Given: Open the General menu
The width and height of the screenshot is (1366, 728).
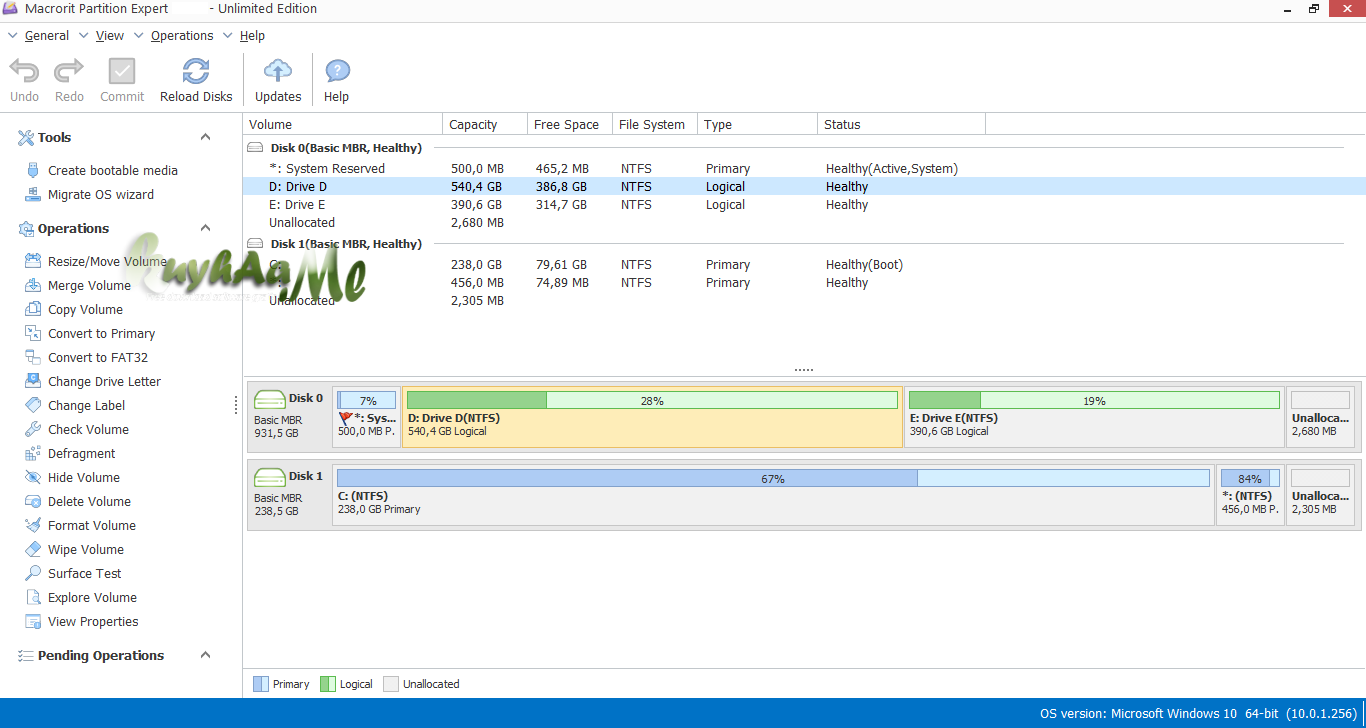Looking at the screenshot, I should coord(47,36).
